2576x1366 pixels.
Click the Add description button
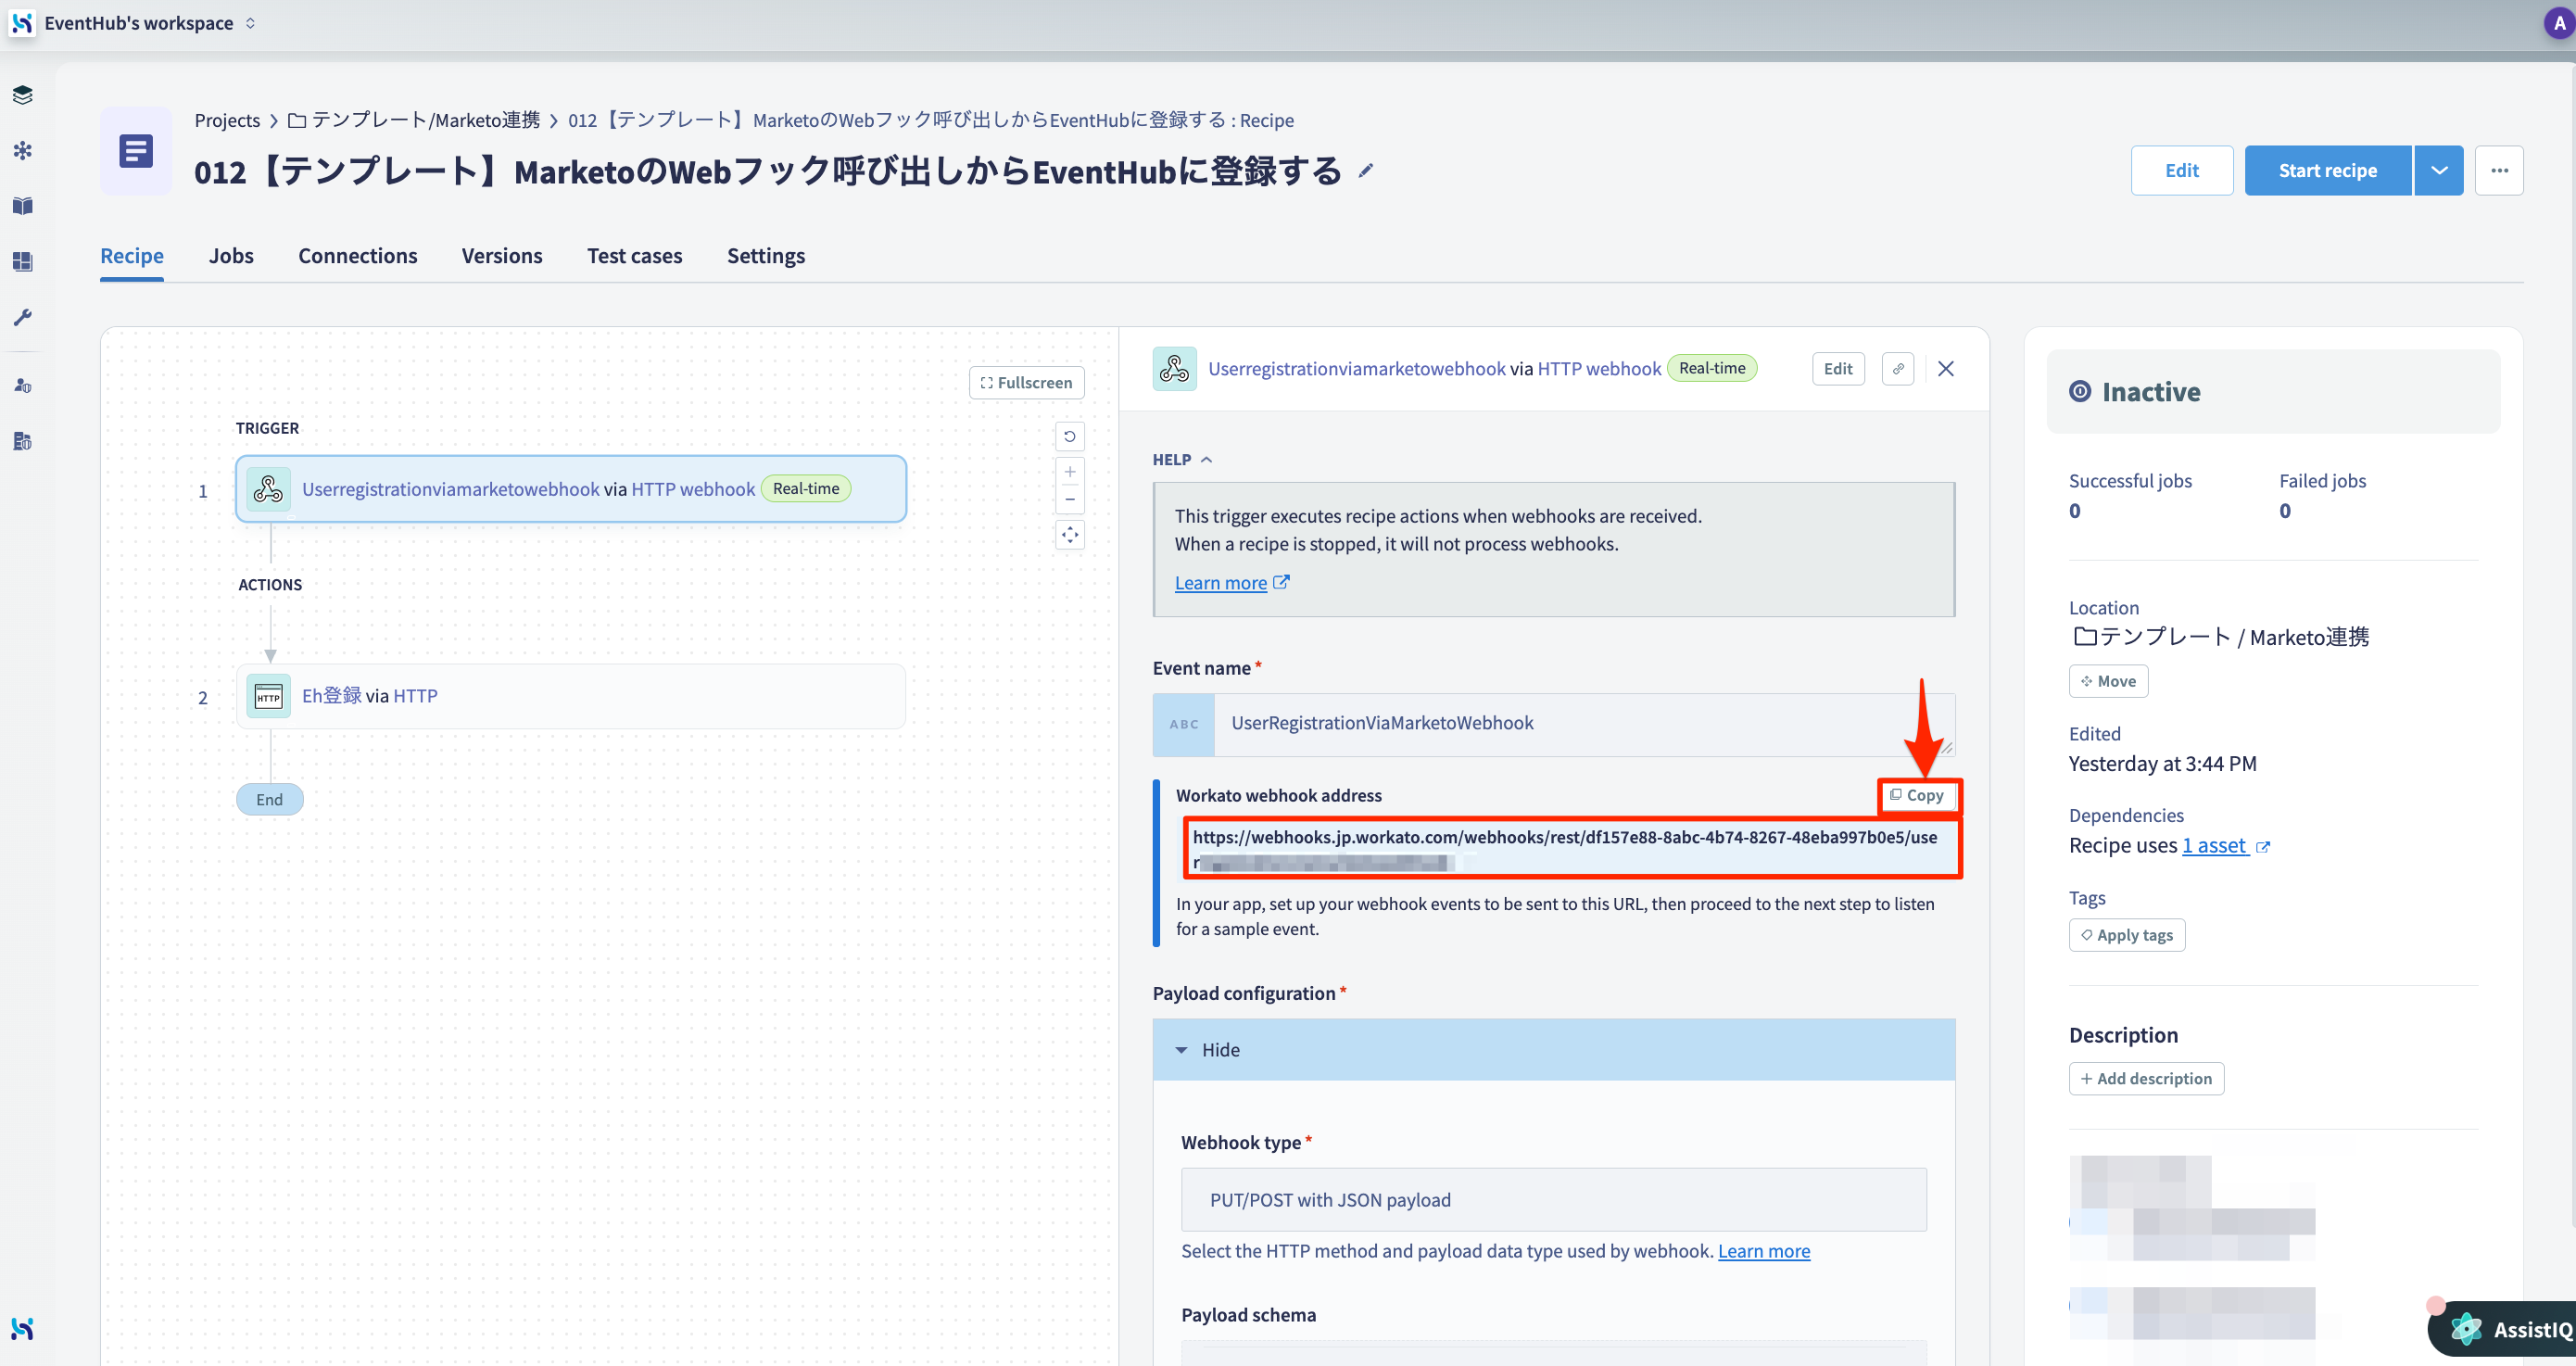(x=2146, y=1079)
